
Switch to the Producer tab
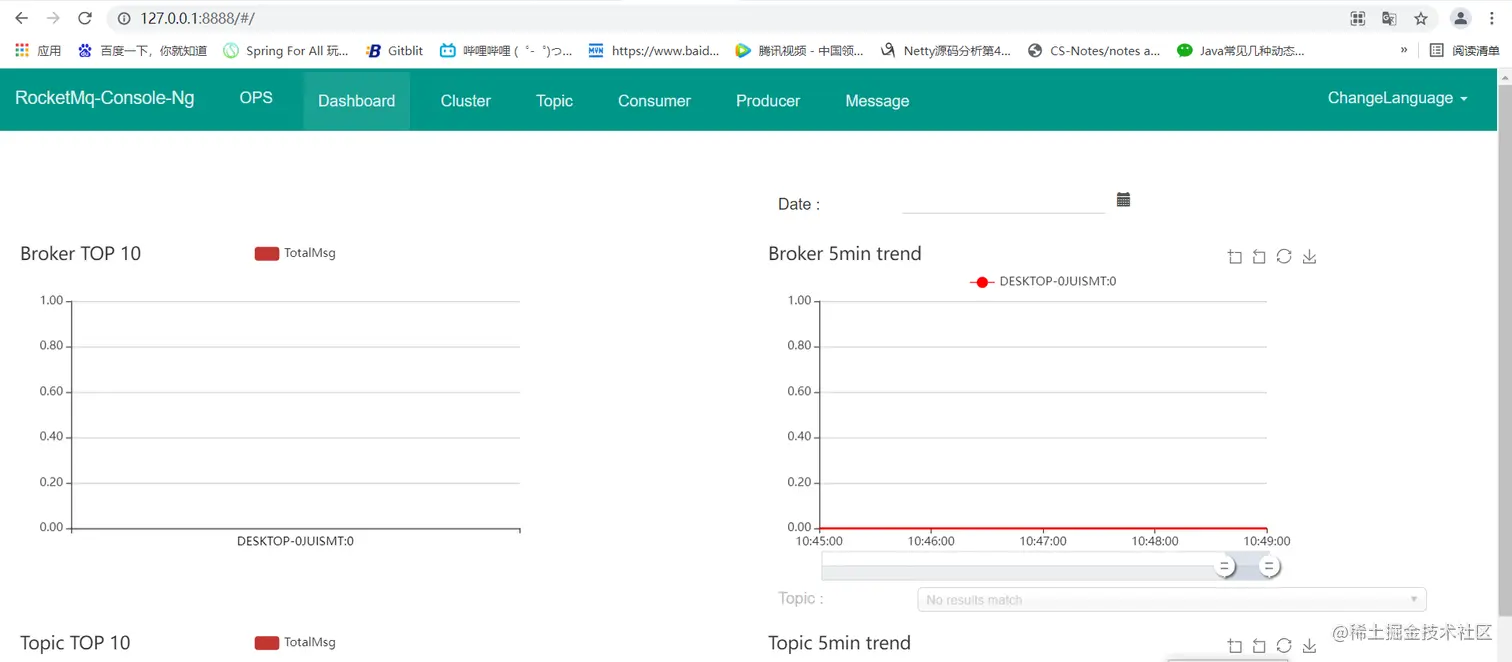[768, 101]
